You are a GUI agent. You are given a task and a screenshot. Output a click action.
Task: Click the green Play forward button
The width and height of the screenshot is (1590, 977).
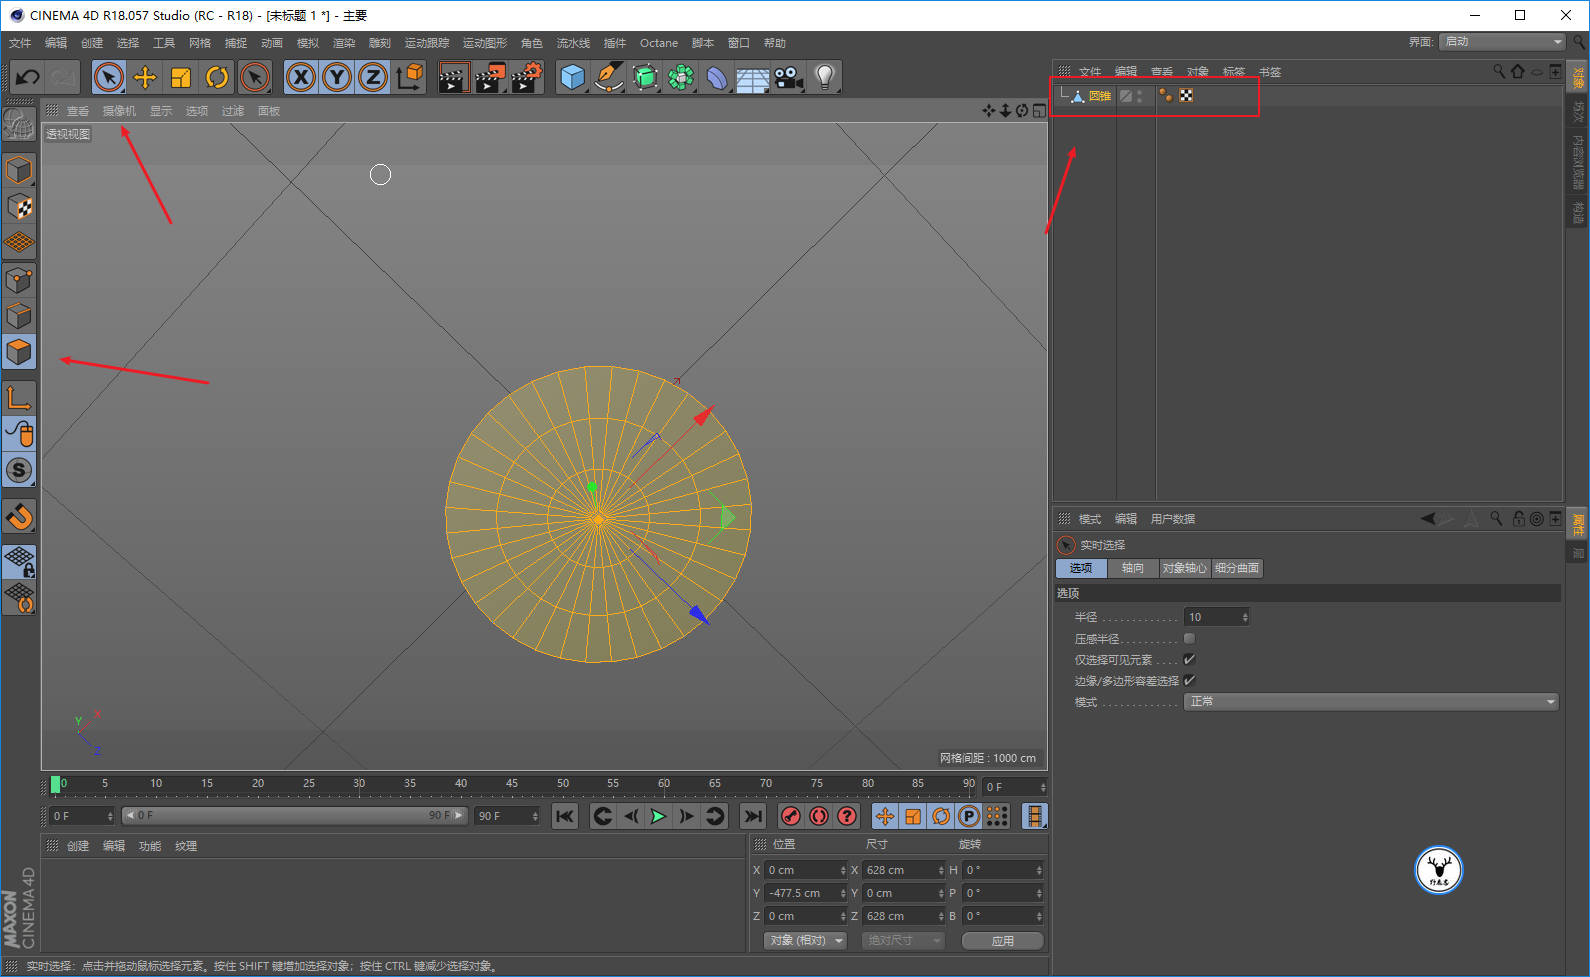point(658,816)
